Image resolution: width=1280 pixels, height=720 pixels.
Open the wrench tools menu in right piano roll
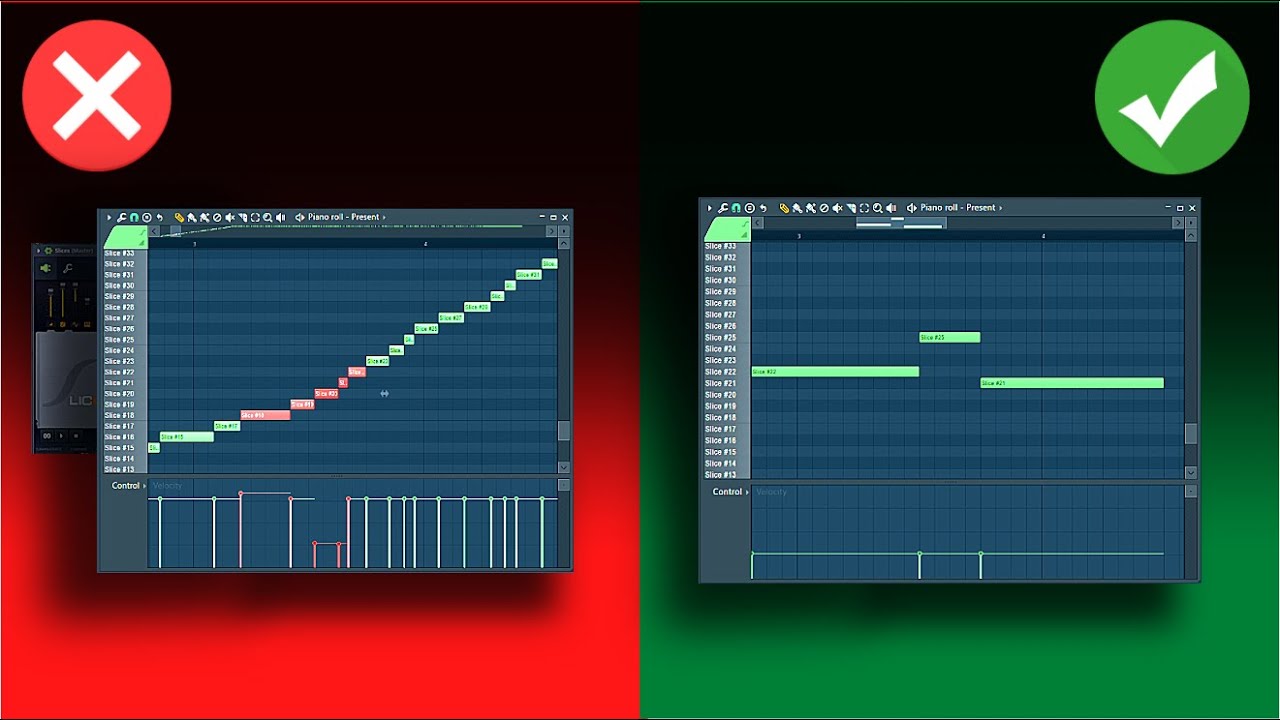click(723, 208)
